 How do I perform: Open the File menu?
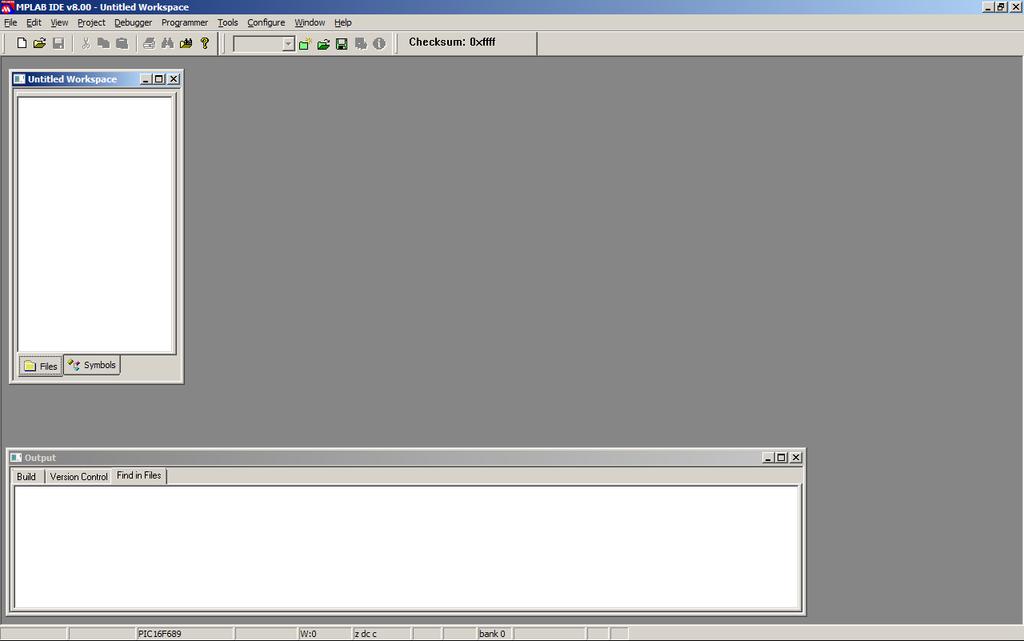(10, 22)
